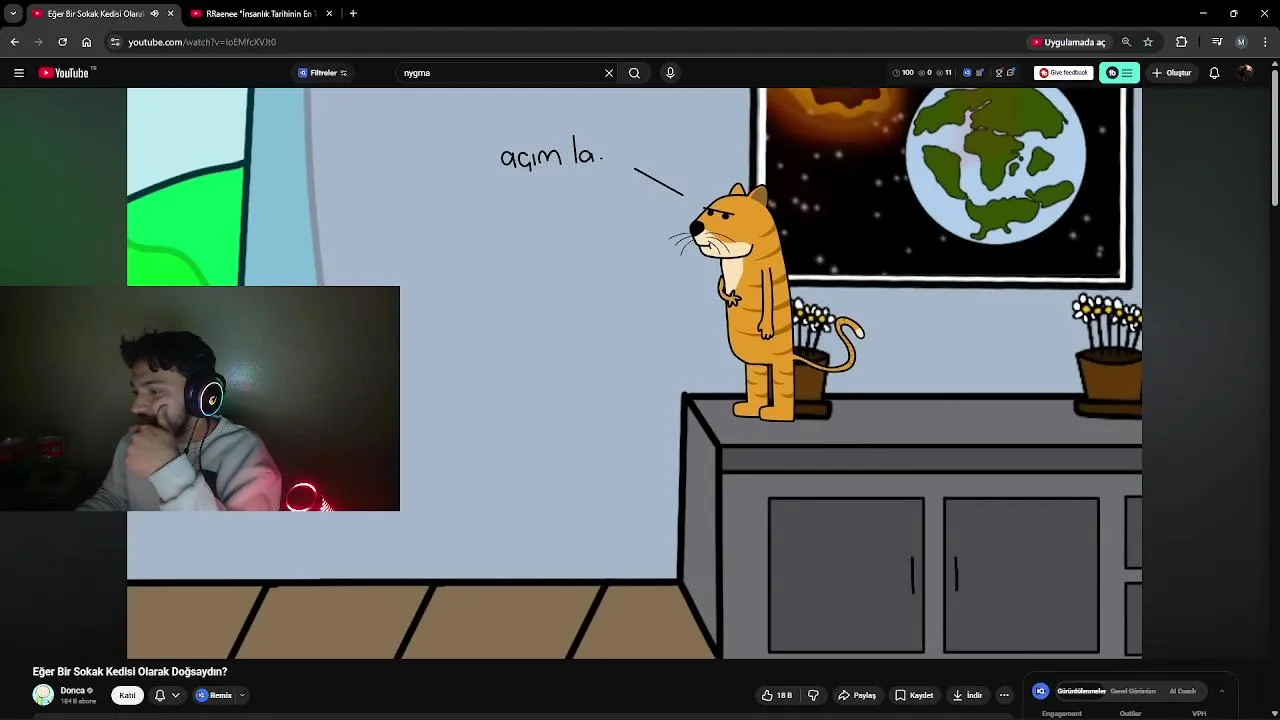The image size is (1280, 720).
Task: Save the video with Kaydet
Action: click(914, 695)
